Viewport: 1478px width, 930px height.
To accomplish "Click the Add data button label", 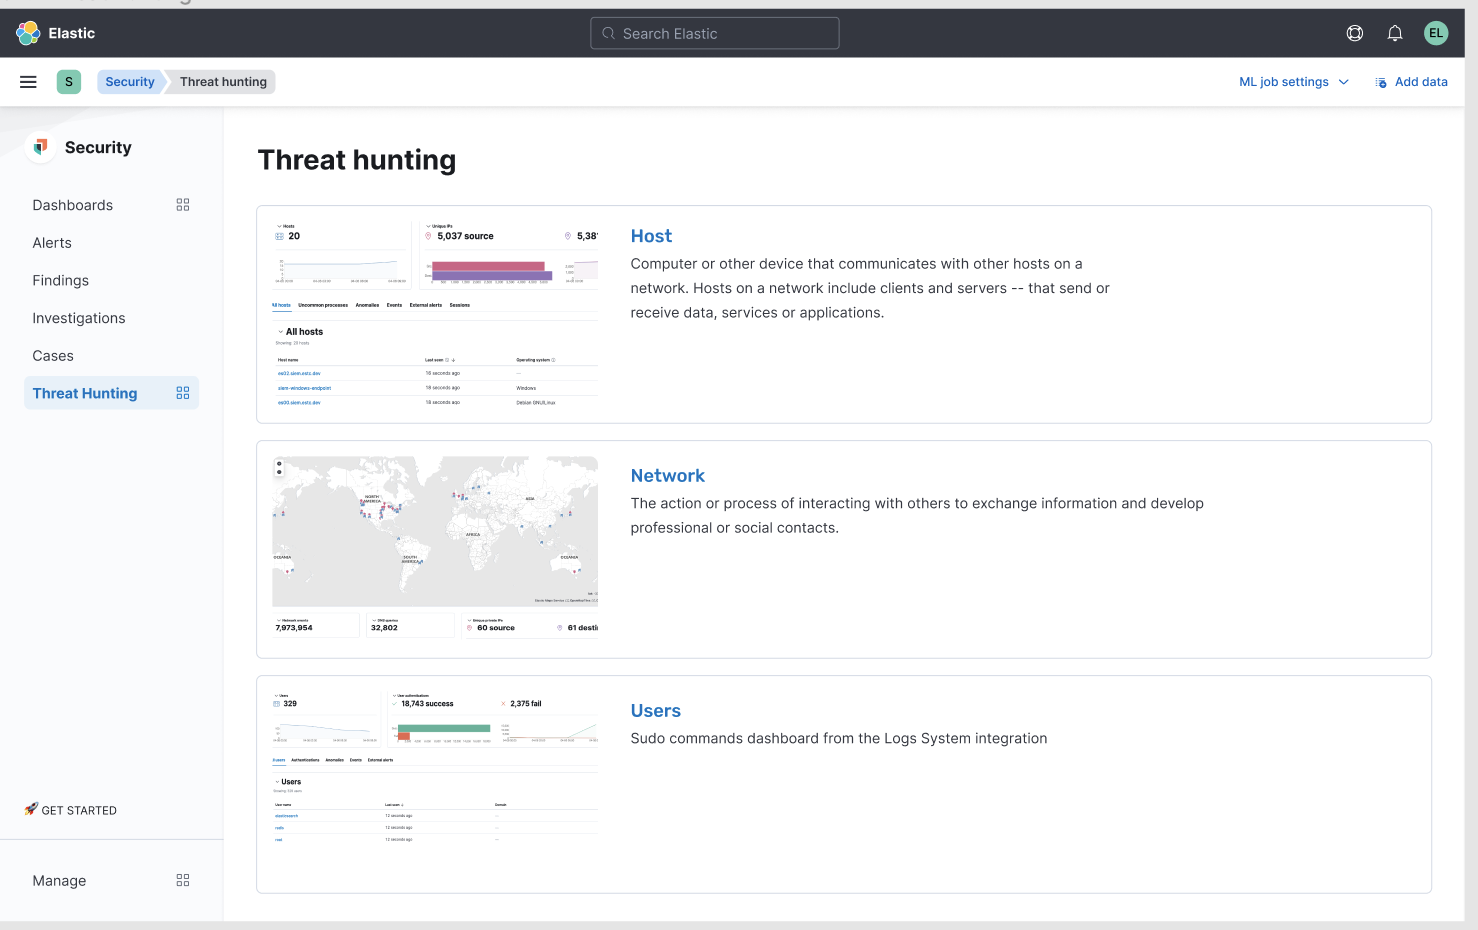I will (x=1421, y=82).
